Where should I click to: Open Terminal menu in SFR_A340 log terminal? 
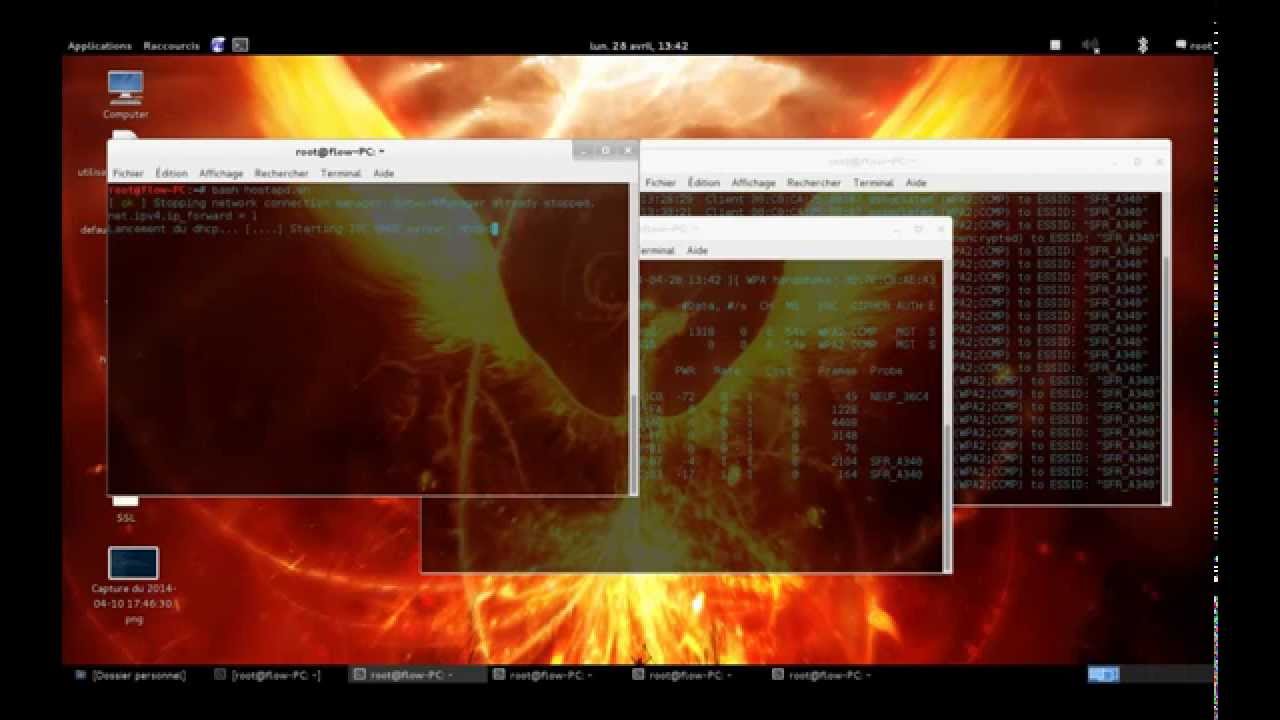pyautogui.click(x=873, y=183)
